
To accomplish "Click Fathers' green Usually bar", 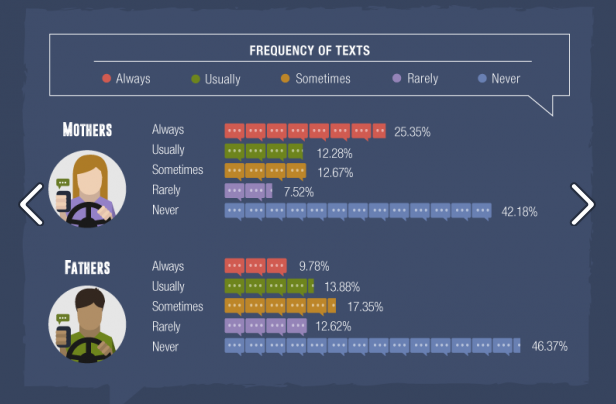I will click(x=269, y=286).
